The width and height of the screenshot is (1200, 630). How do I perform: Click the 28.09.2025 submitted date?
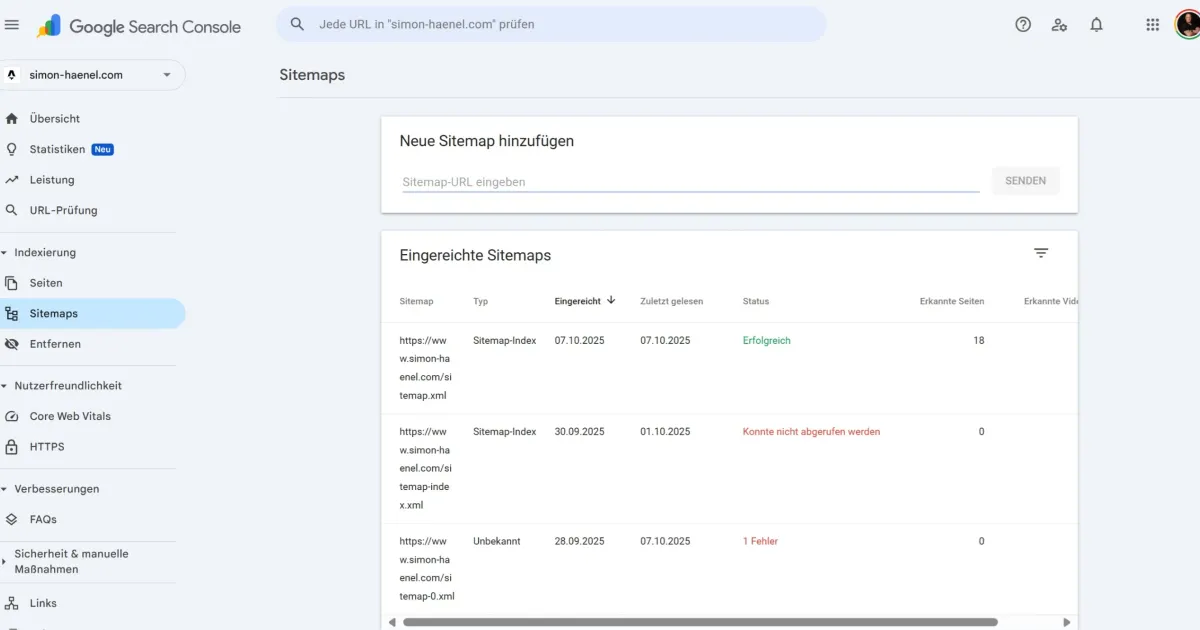[579, 541]
